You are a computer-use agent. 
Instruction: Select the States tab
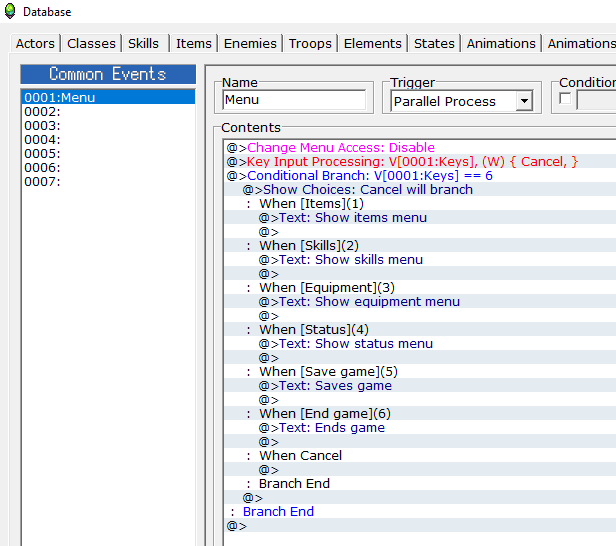434,44
